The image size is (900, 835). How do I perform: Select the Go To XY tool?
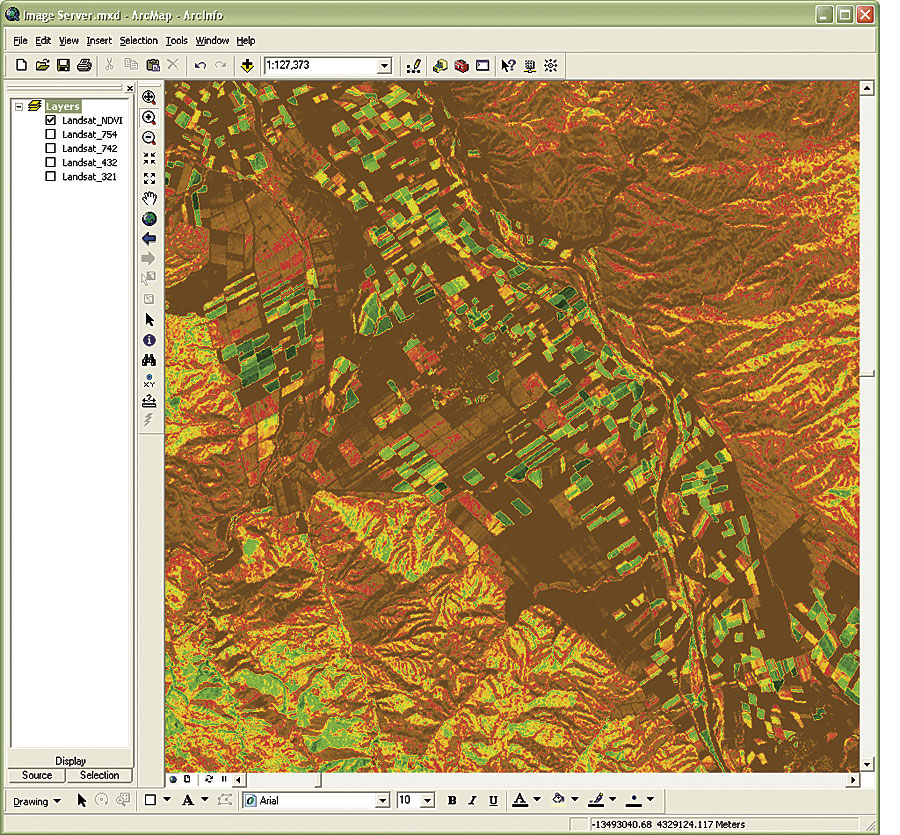point(149,380)
